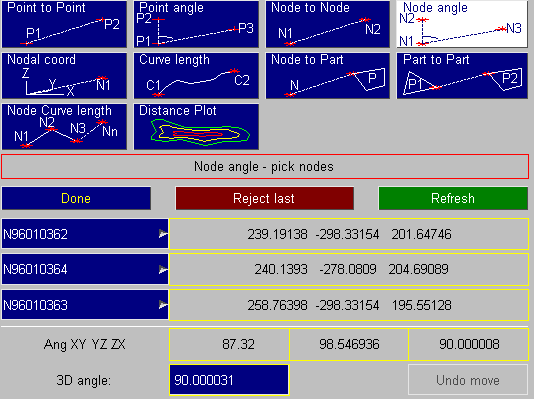Expand popup arrow for node N96010362

163,234
